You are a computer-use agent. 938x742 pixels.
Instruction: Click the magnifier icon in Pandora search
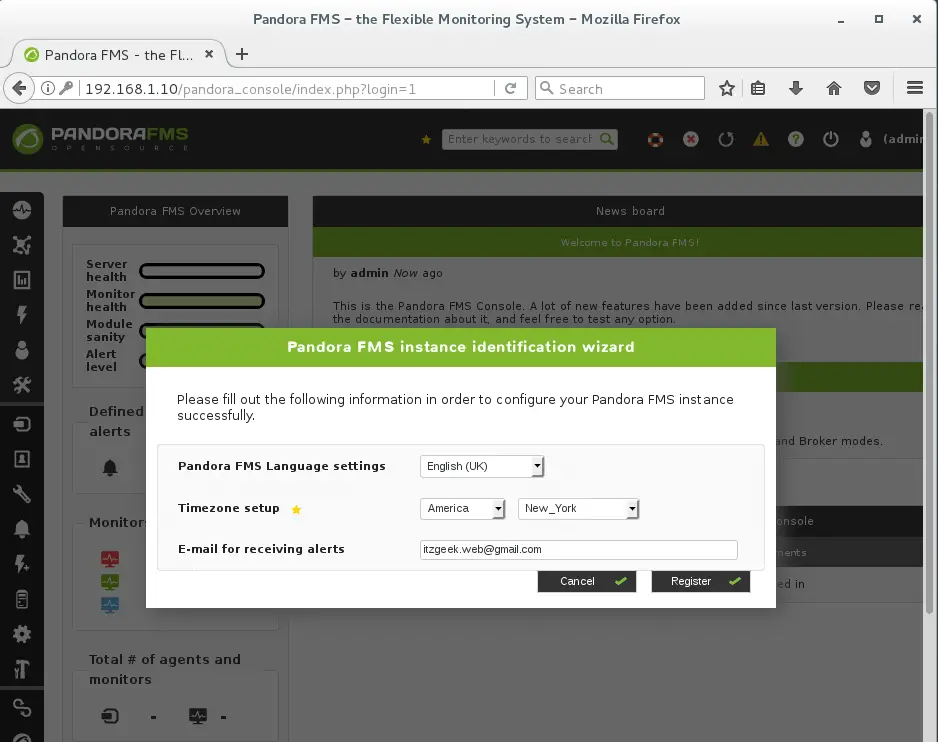pos(607,139)
